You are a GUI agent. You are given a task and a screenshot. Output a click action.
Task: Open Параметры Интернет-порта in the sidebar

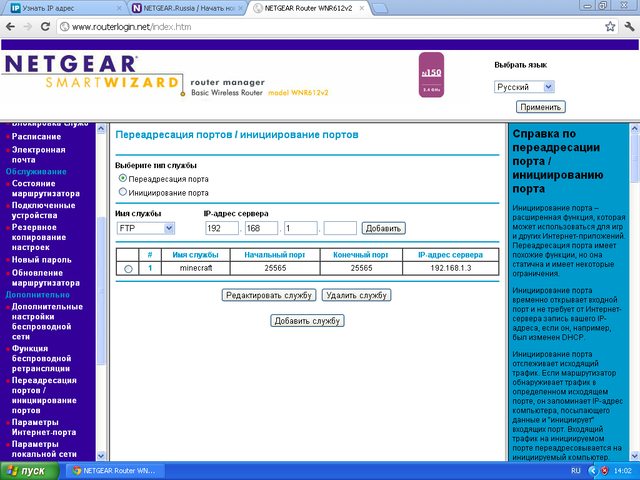[44, 427]
